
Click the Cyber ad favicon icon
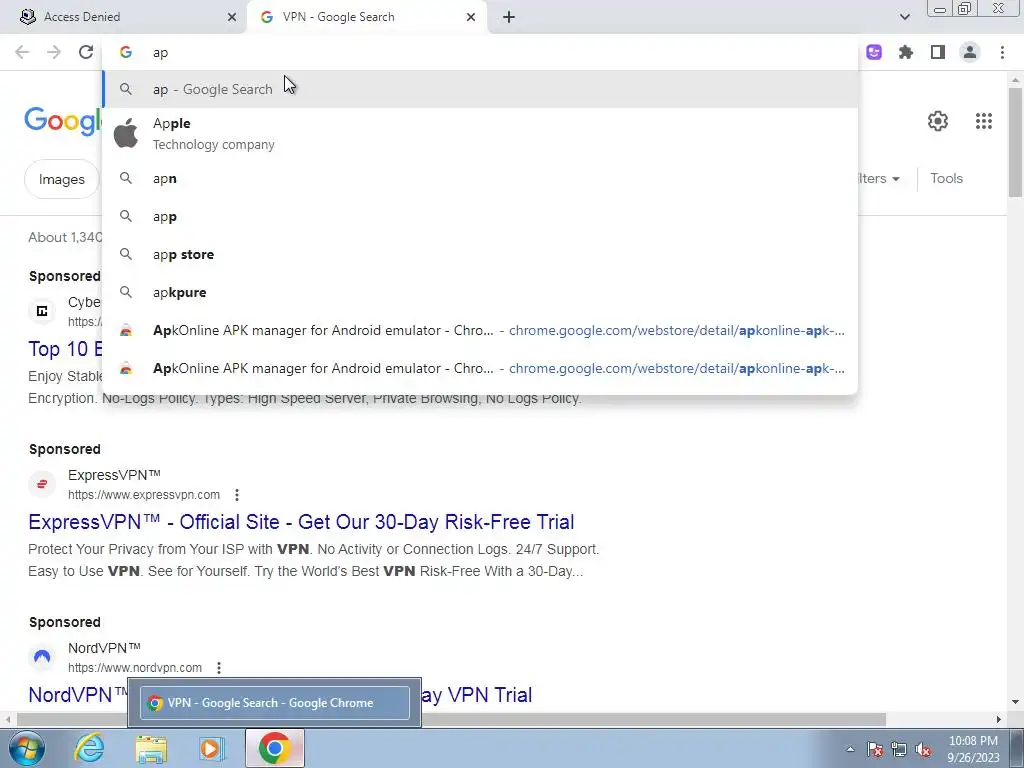(x=42, y=311)
